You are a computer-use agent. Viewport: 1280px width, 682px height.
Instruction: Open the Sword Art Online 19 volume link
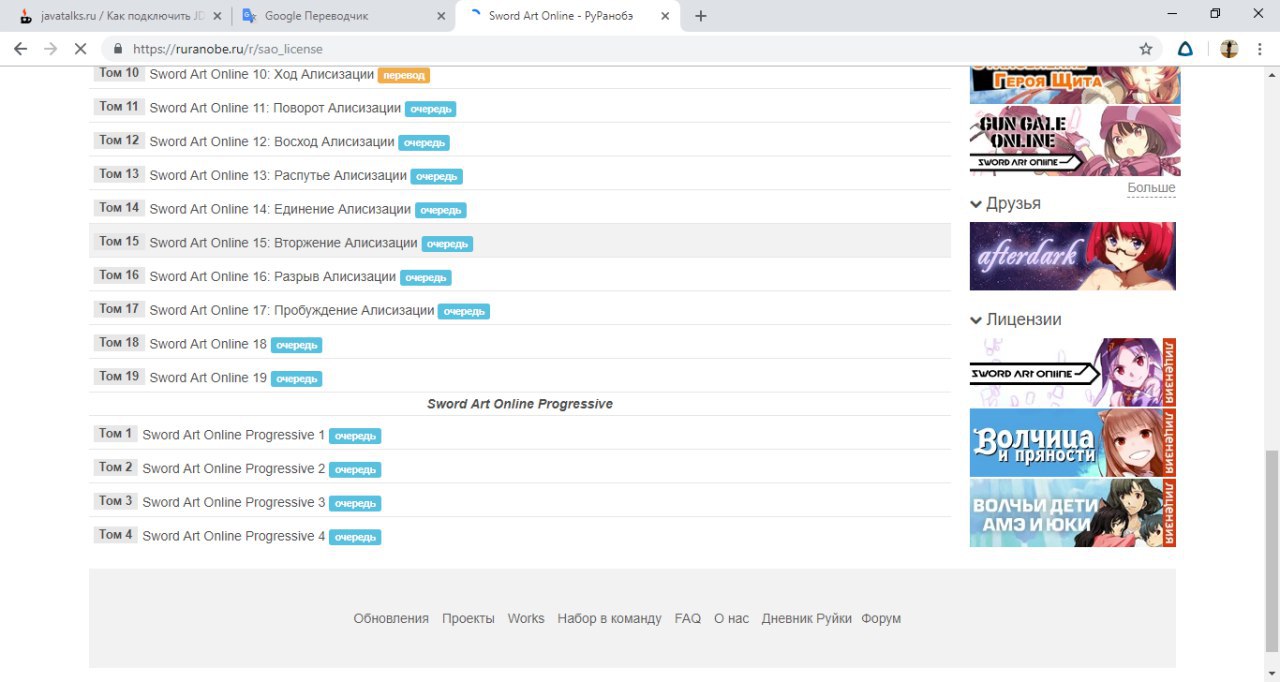(208, 377)
